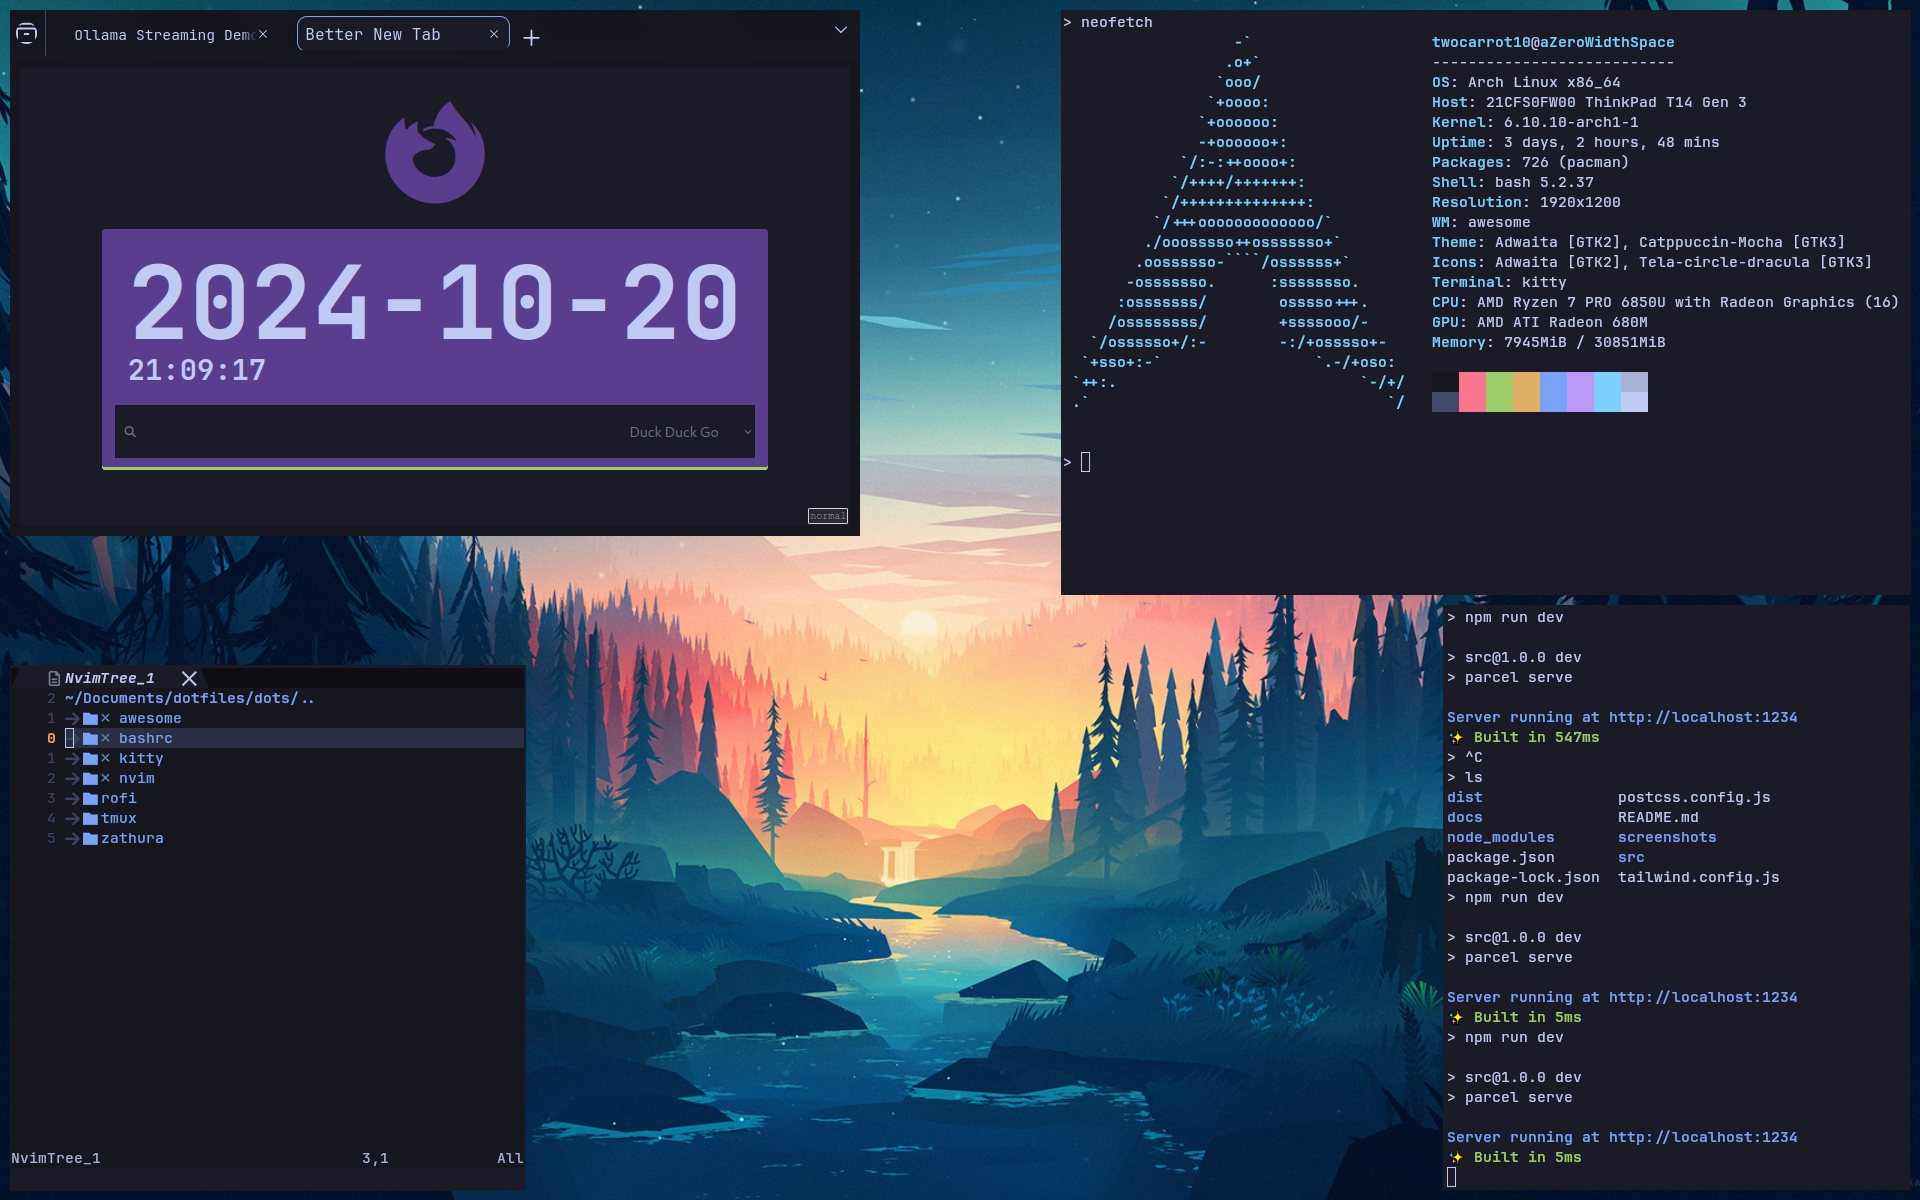Expand the nvim directory arrow
The height and width of the screenshot is (1200, 1920).
pyautogui.click(x=72, y=779)
